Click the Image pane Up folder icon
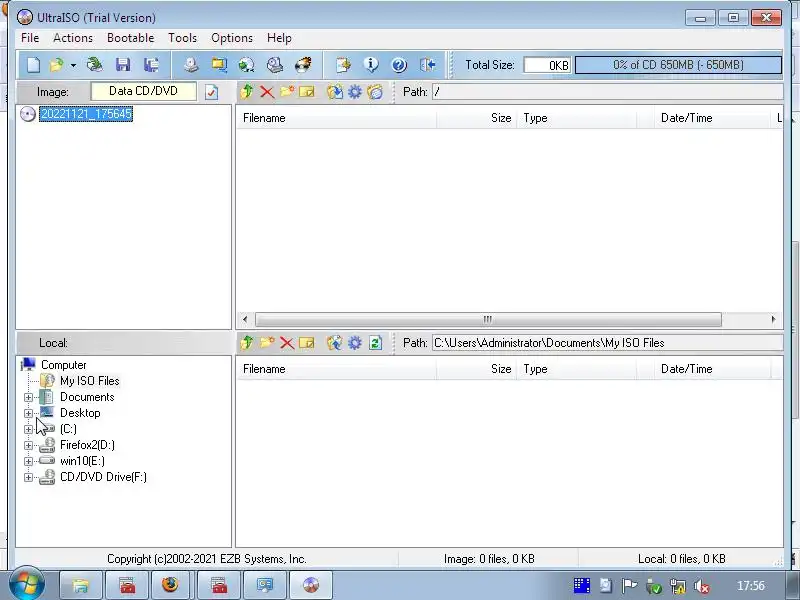This screenshot has width=800, height=600. pyautogui.click(x=247, y=92)
